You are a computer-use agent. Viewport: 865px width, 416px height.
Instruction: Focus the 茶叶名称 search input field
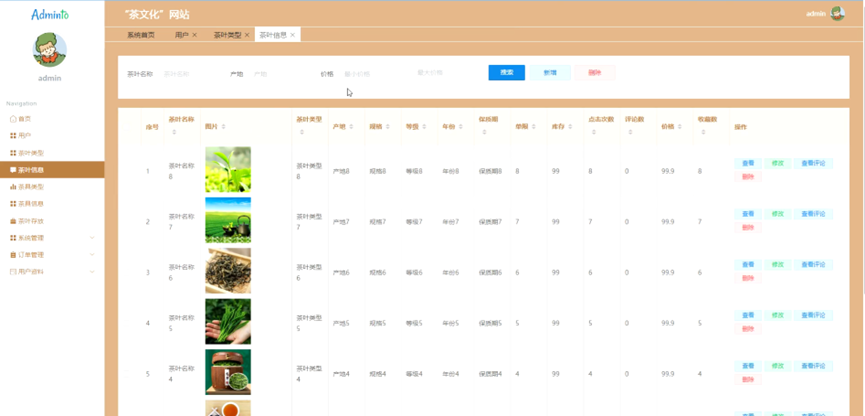pyautogui.click(x=188, y=74)
